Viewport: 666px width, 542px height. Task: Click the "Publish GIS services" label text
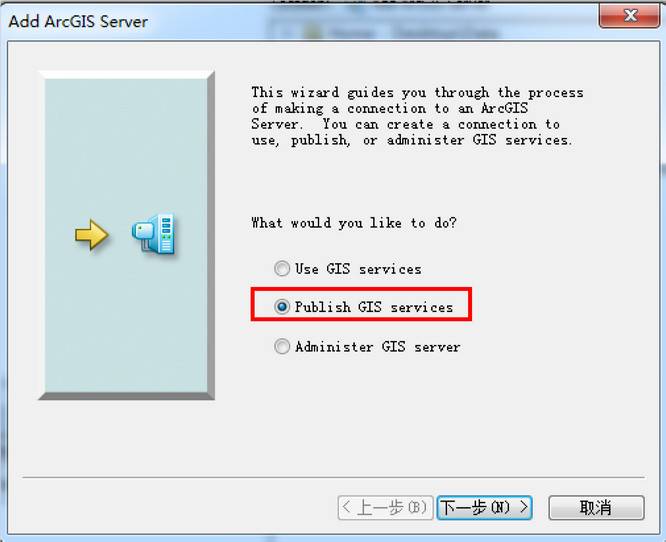tap(374, 307)
